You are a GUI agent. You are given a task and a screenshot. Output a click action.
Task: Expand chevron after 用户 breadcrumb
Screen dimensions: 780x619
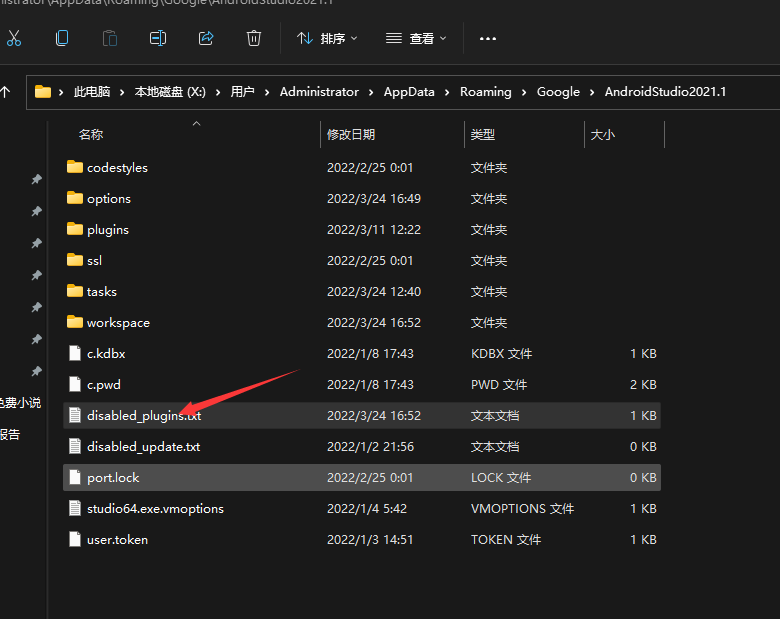click(267, 92)
